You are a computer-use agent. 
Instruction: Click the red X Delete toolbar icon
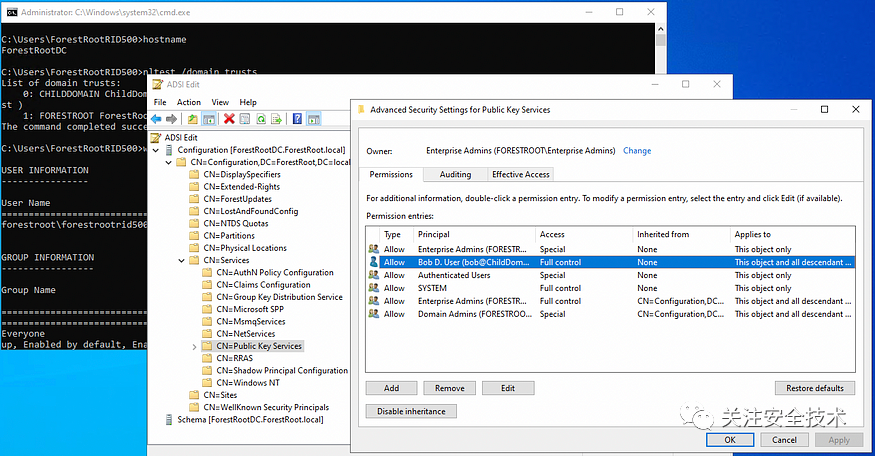point(229,119)
